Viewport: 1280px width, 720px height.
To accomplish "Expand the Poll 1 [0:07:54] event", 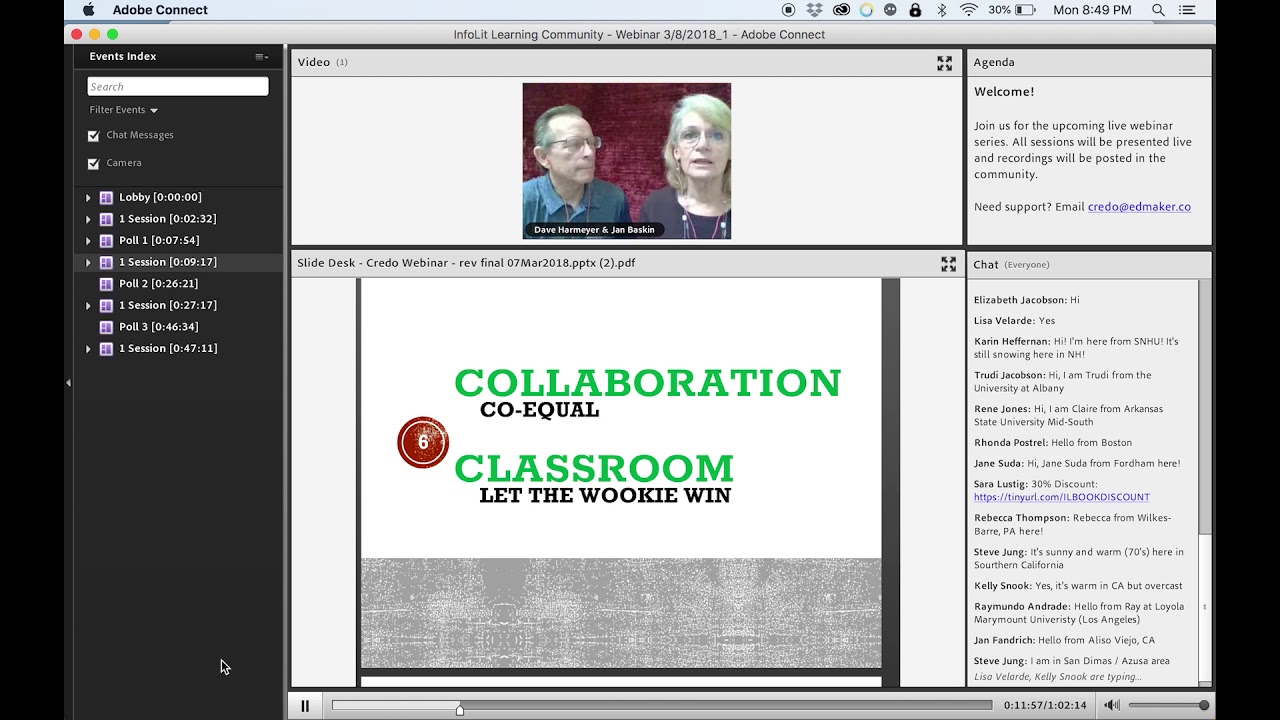I will [88, 241].
